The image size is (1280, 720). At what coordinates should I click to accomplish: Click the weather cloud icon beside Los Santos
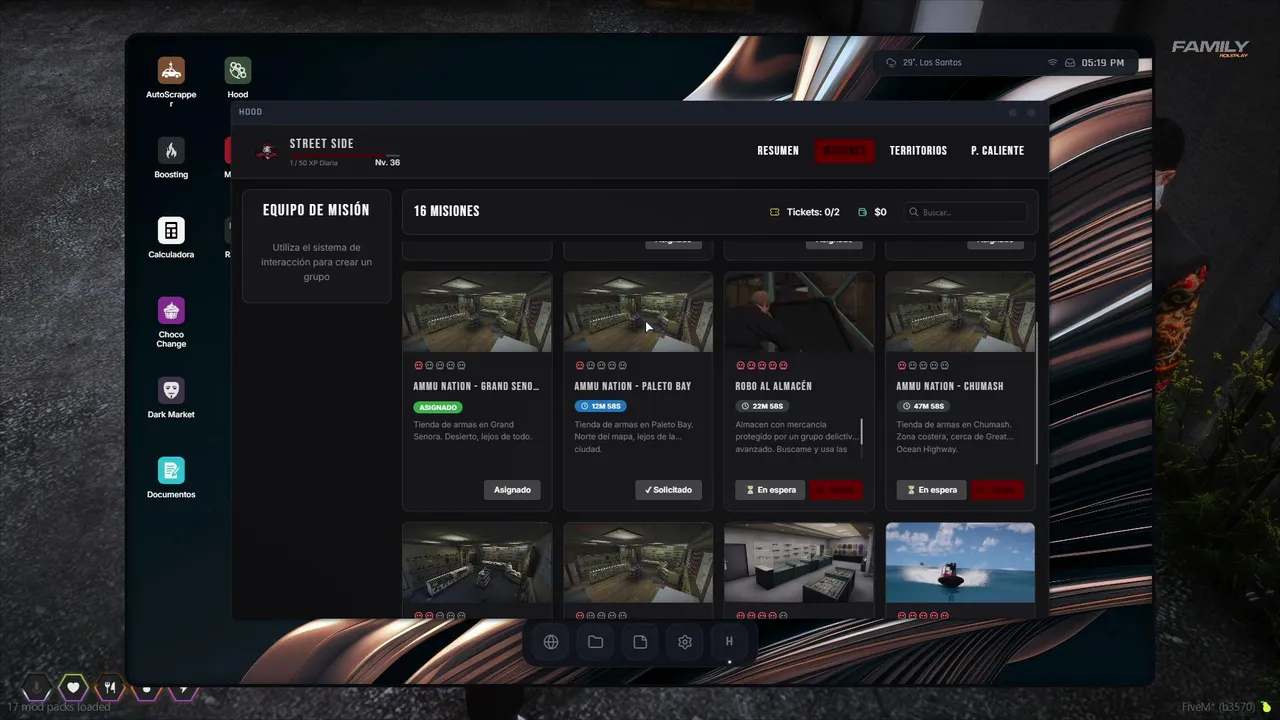891,62
